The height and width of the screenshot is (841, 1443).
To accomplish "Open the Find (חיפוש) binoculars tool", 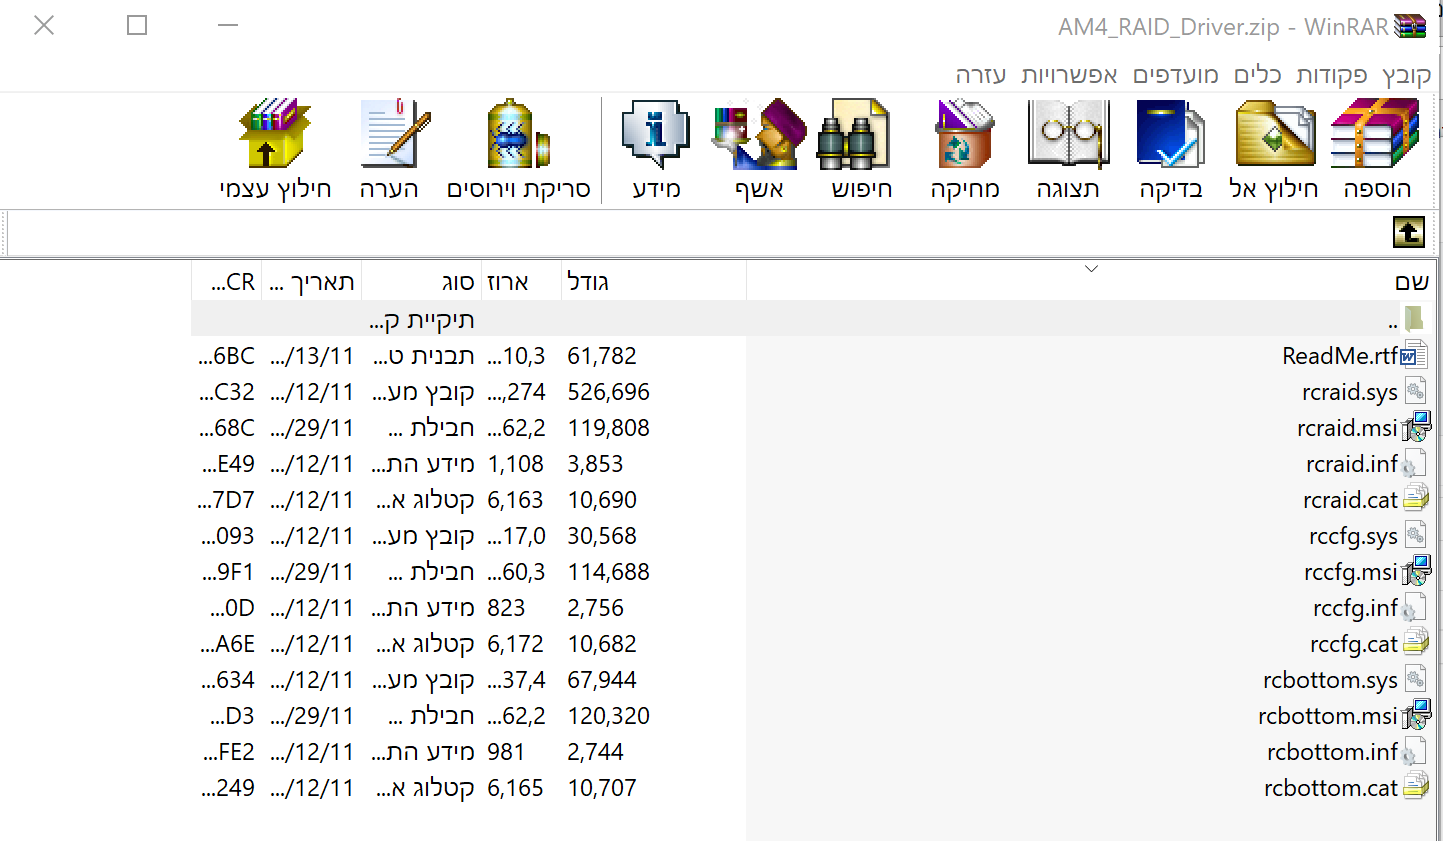I will click(x=861, y=150).
